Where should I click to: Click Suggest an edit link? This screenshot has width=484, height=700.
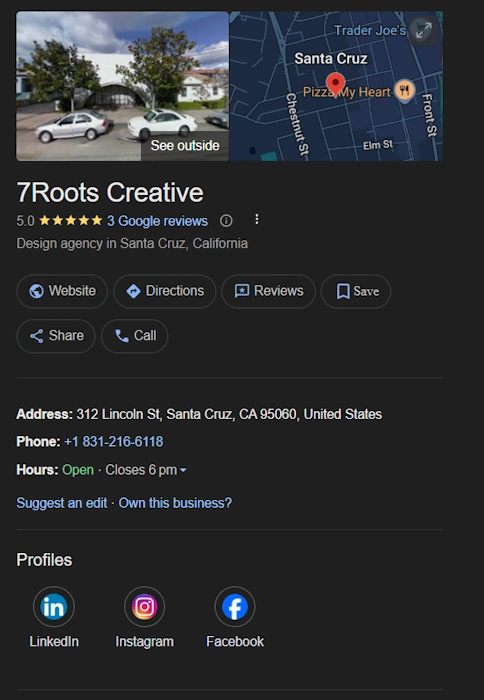[x=62, y=503]
